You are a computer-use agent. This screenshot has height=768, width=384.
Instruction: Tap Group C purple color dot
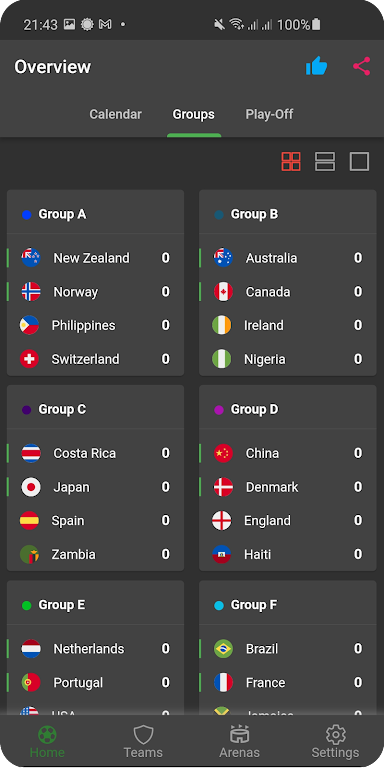[x=27, y=410]
